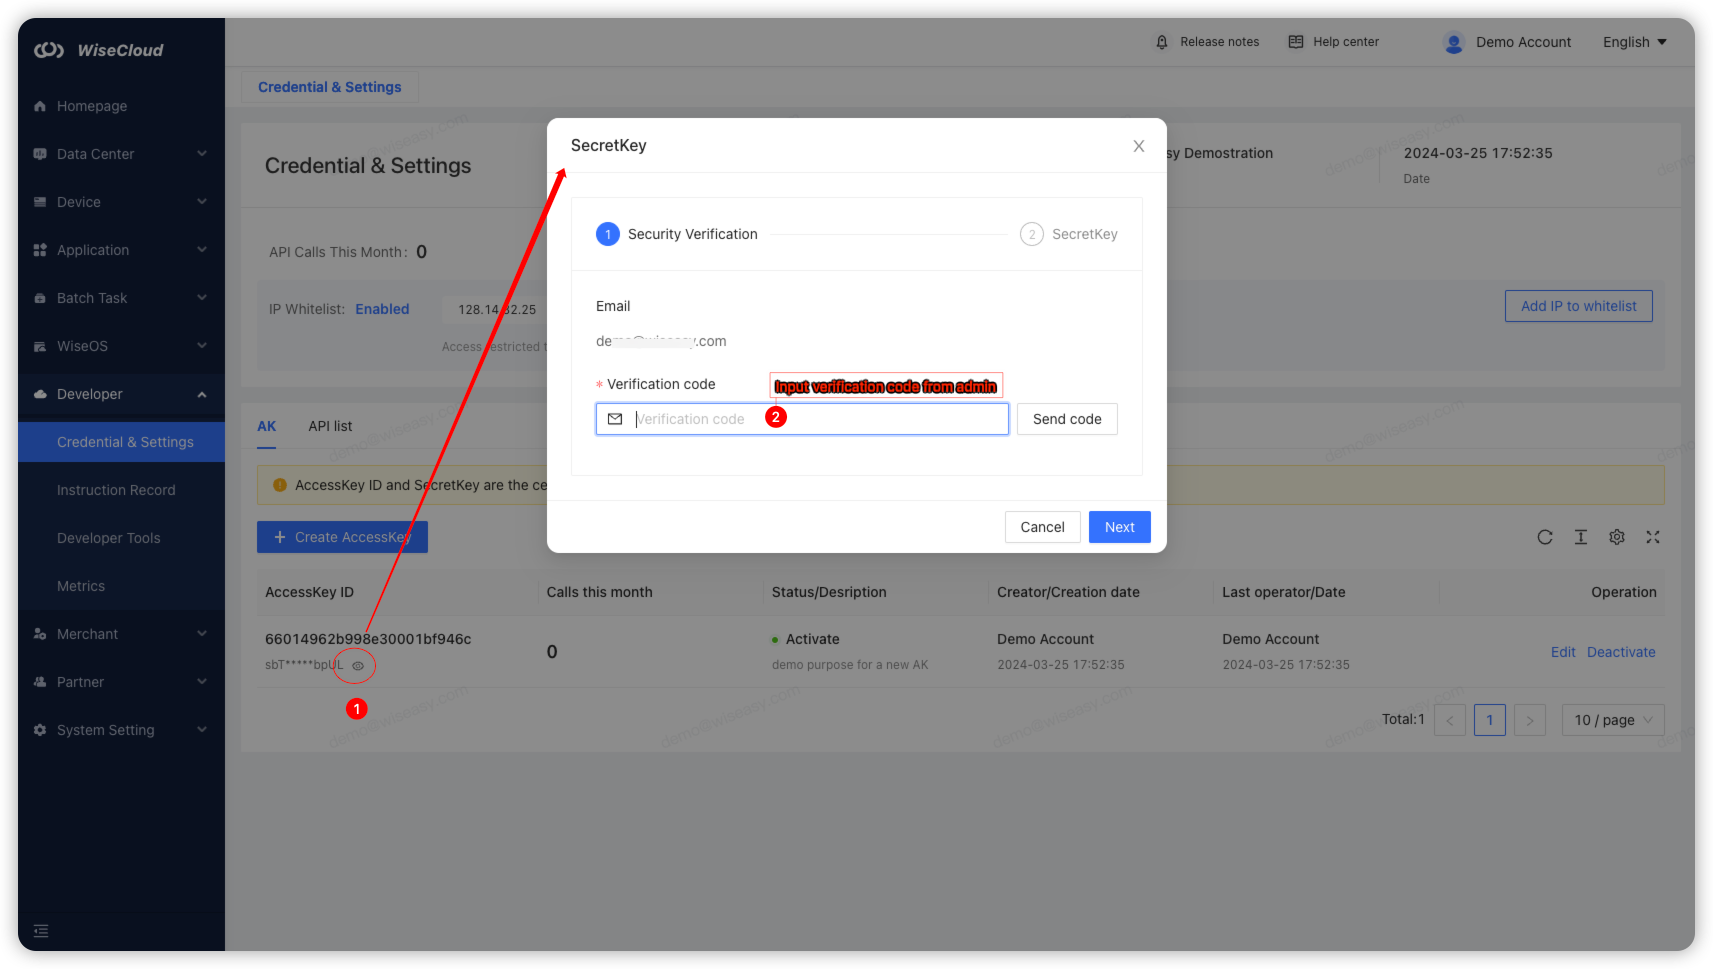This screenshot has height=969, width=1713.
Task: Click the fullscreen expand icon
Action: [1652, 538]
